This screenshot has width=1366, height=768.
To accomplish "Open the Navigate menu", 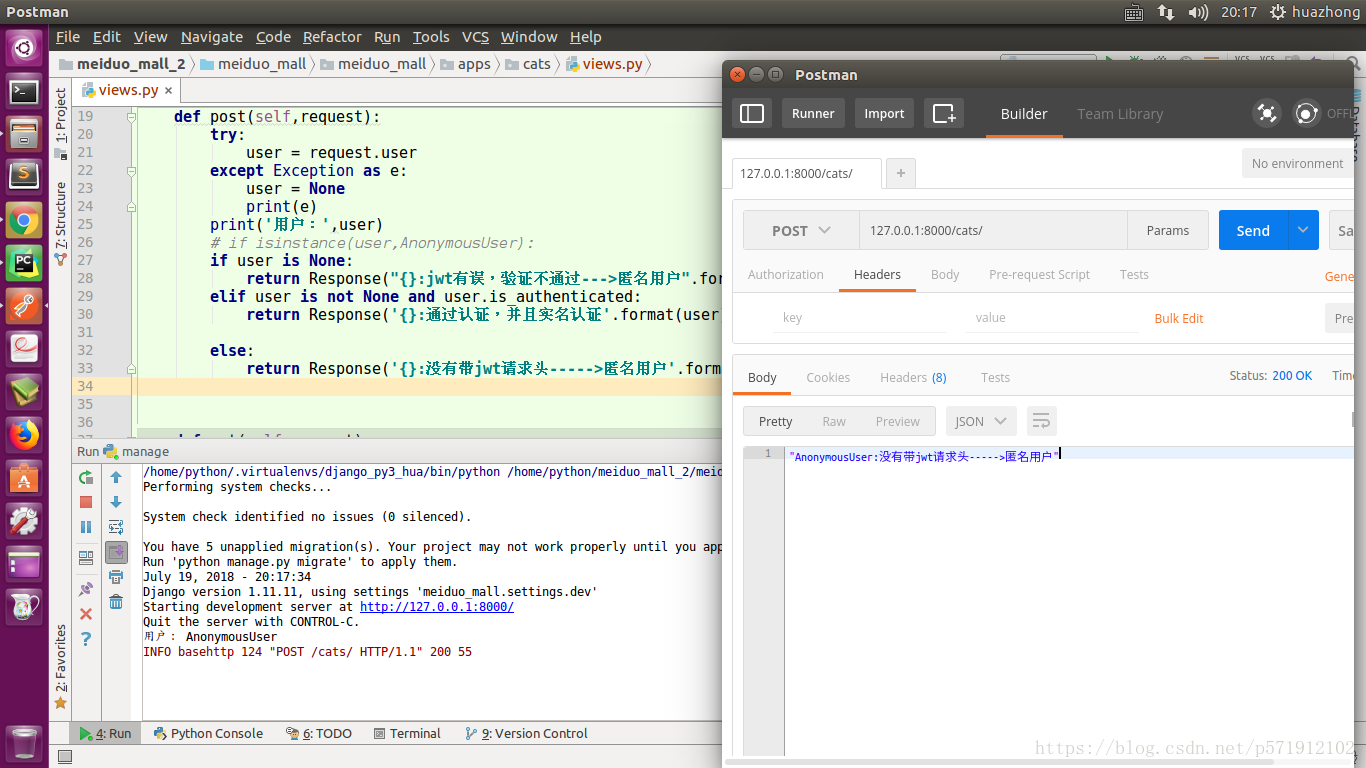I will click(x=212, y=37).
